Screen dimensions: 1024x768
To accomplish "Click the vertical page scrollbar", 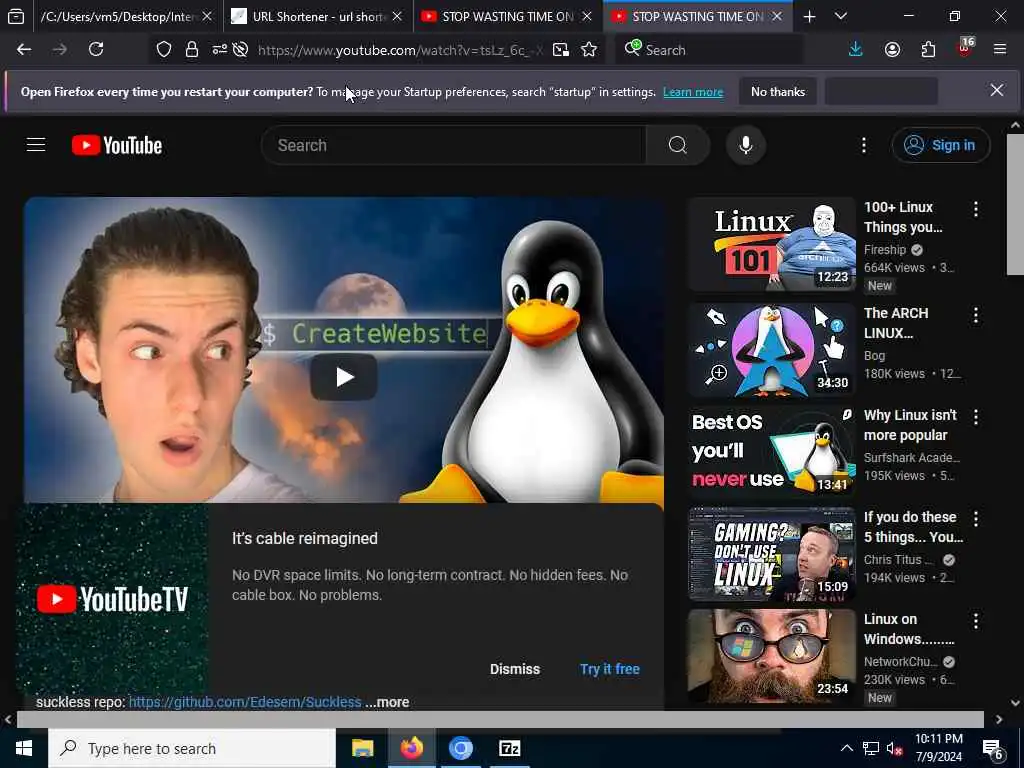I will (x=1015, y=204).
